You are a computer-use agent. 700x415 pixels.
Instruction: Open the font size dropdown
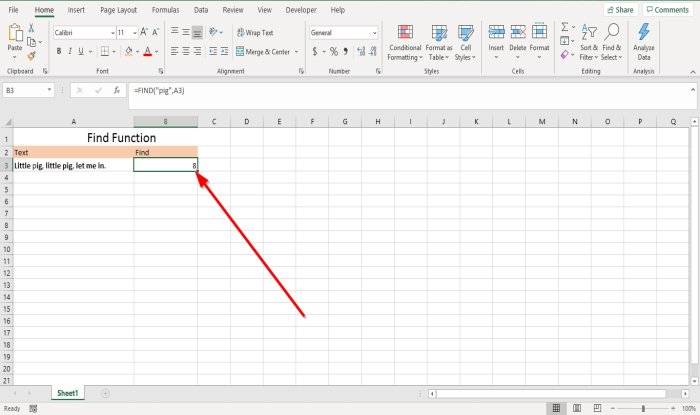click(x=135, y=33)
